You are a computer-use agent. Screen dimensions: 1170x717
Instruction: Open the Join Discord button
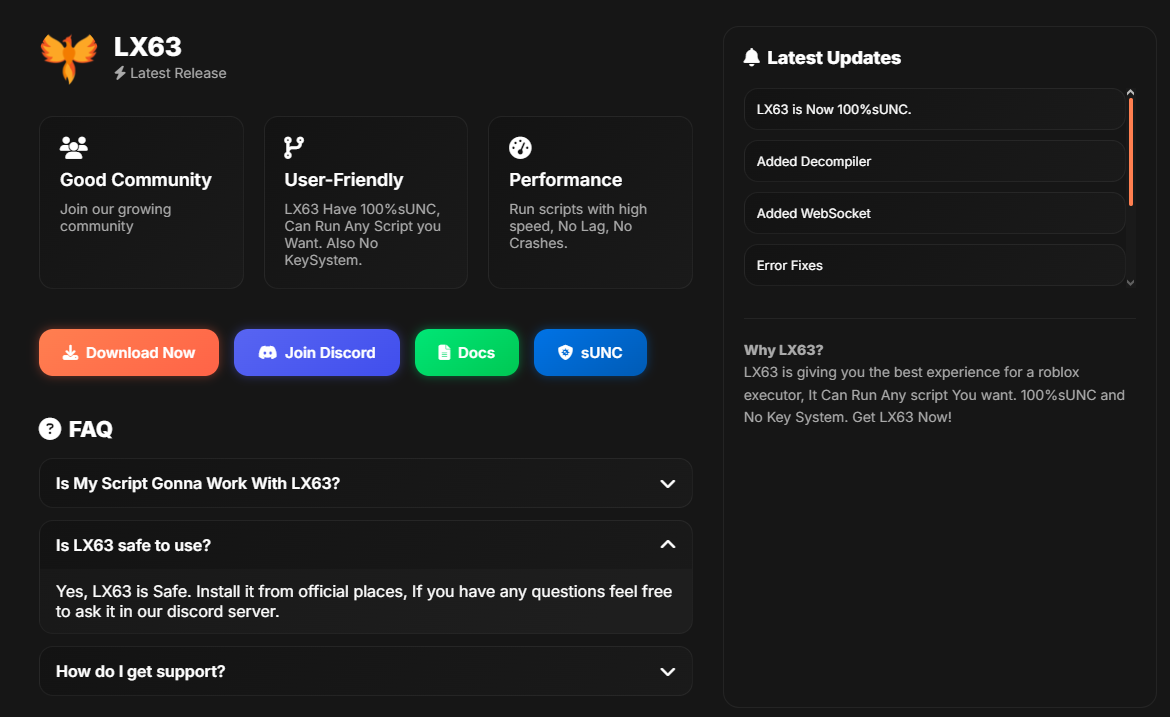(x=317, y=352)
